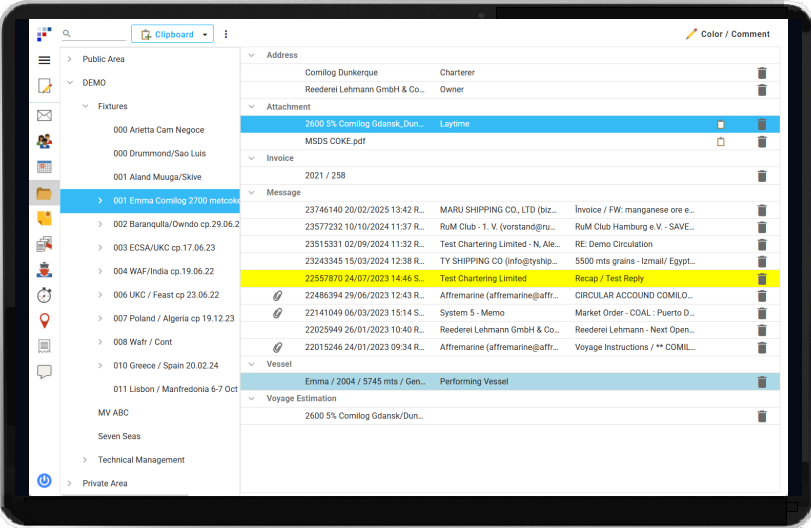The image size is (811, 528).
Task: Open the documents stack icon
Action: (x=44, y=244)
